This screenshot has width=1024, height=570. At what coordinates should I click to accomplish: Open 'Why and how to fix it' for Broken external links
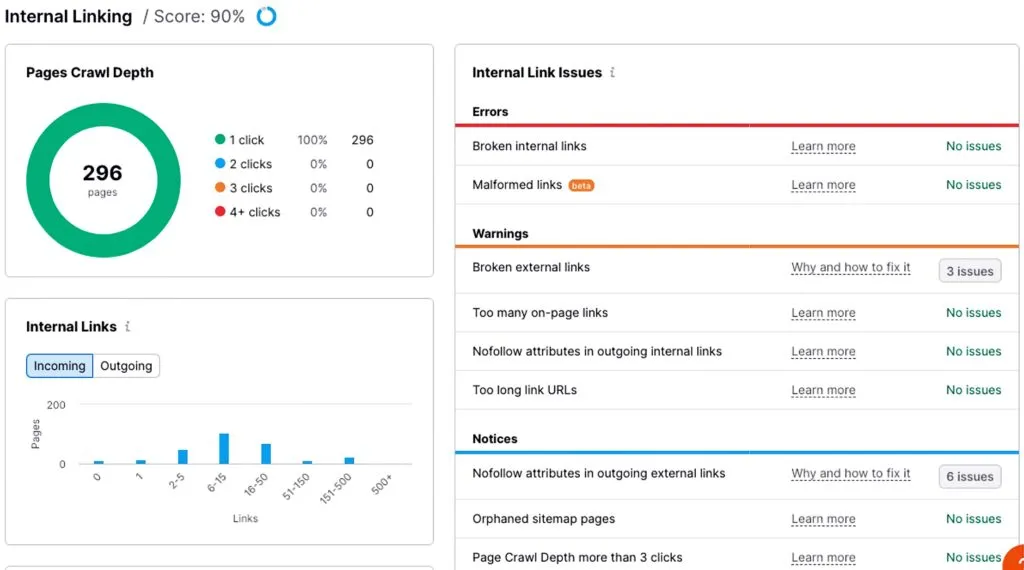[x=851, y=268]
